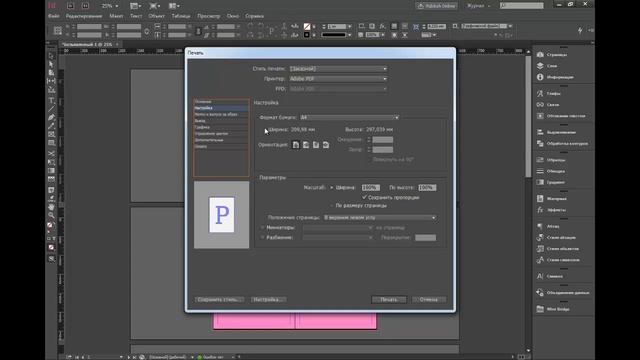This screenshot has height=360, width=640.
Task: Select the Zoom tool in toolbox
Action: pyautogui.click(x=51, y=215)
